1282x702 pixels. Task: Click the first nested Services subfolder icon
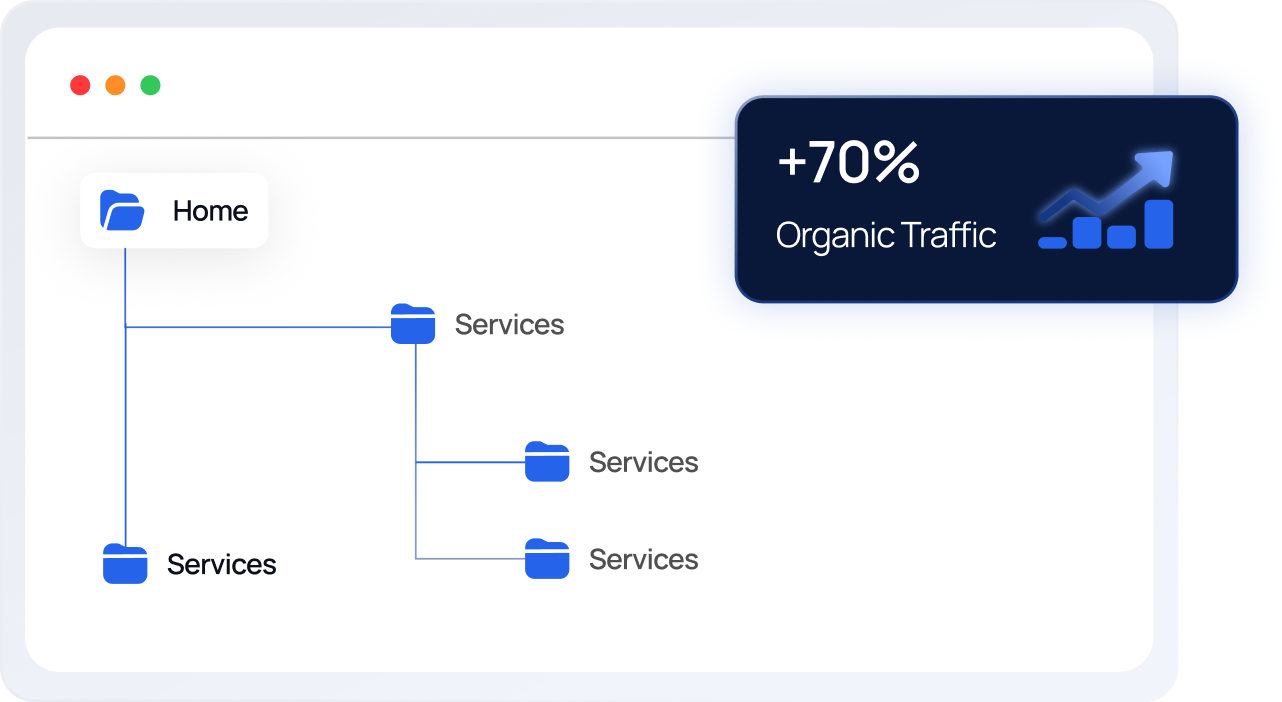point(547,462)
